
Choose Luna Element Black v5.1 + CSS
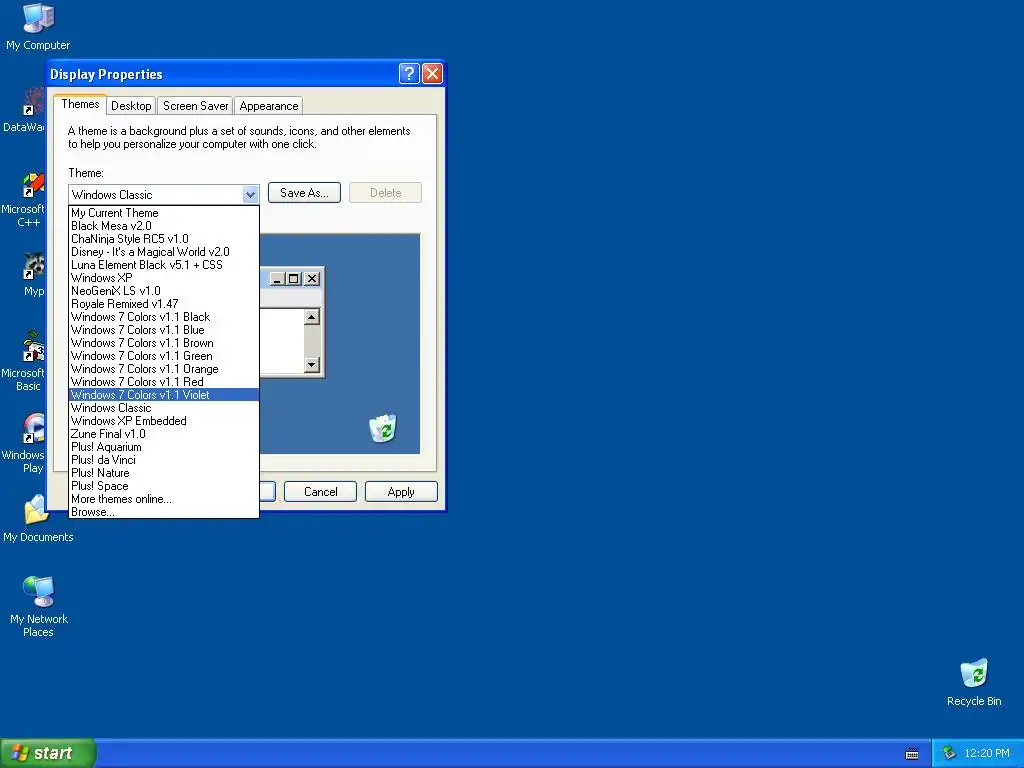click(164, 265)
